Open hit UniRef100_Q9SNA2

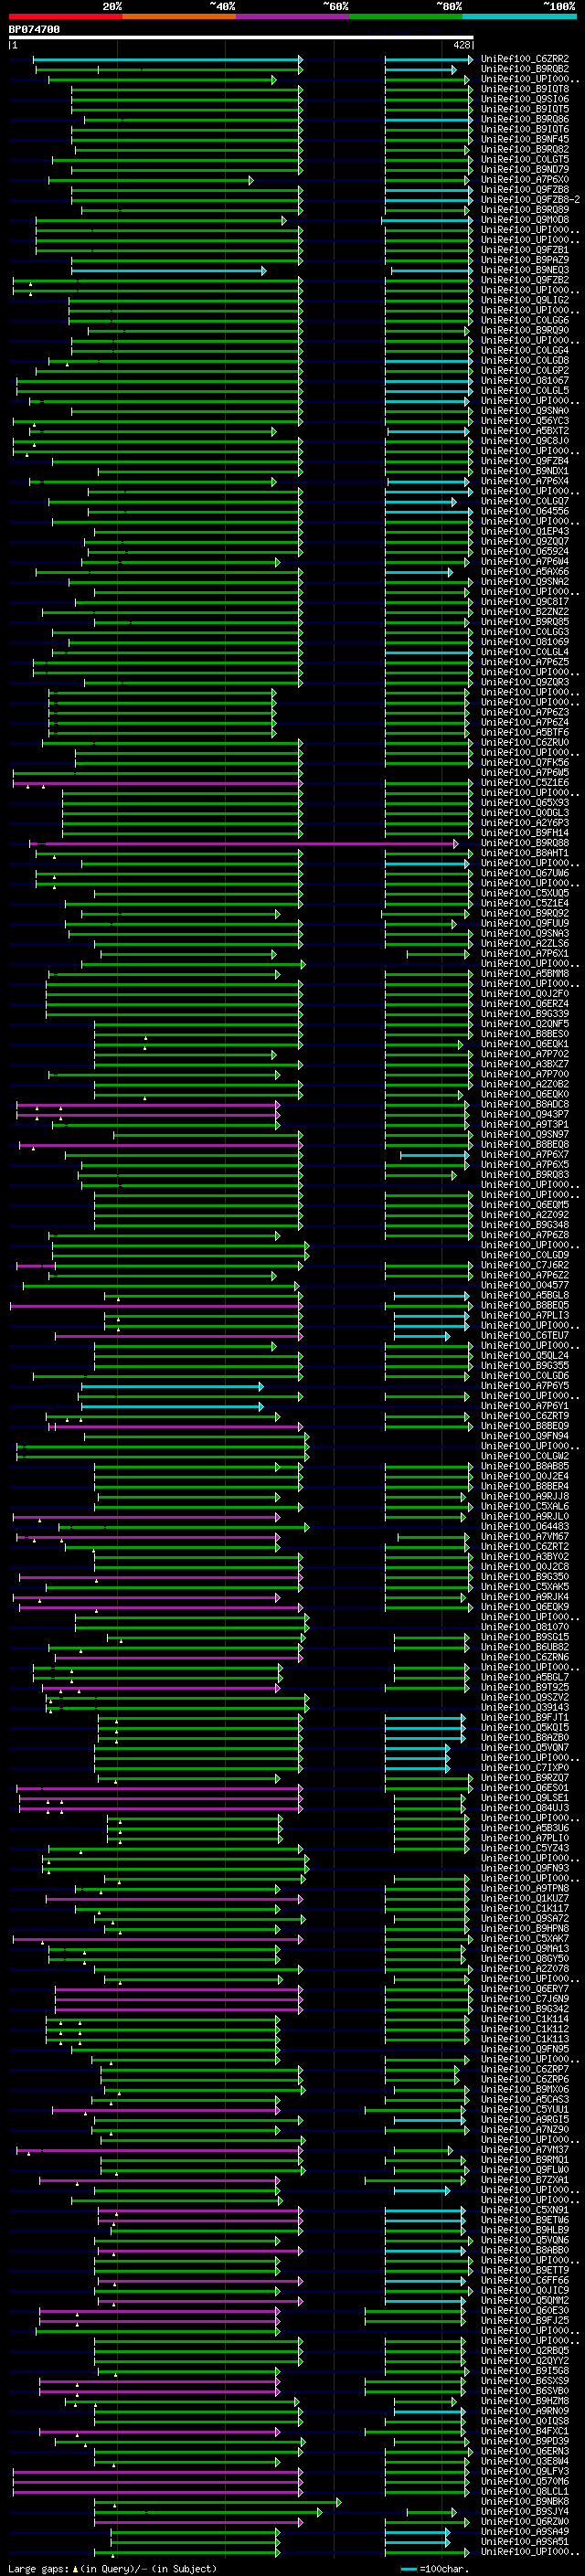[x=525, y=582]
